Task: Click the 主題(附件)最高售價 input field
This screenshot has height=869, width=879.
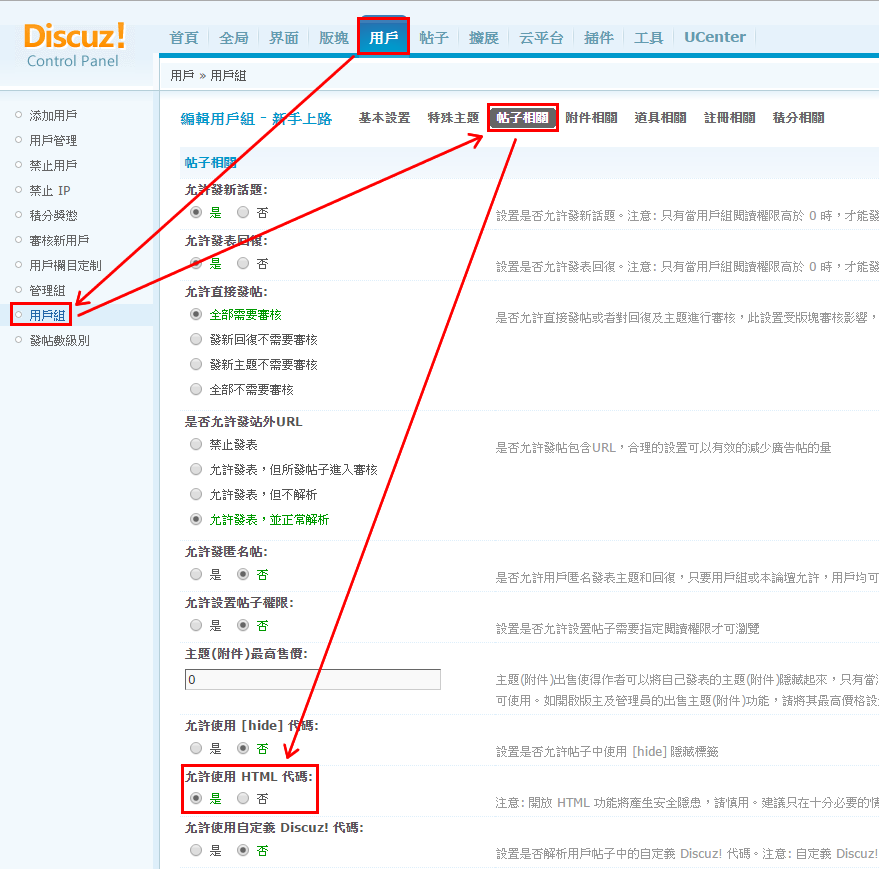Action: click(313, 680)
